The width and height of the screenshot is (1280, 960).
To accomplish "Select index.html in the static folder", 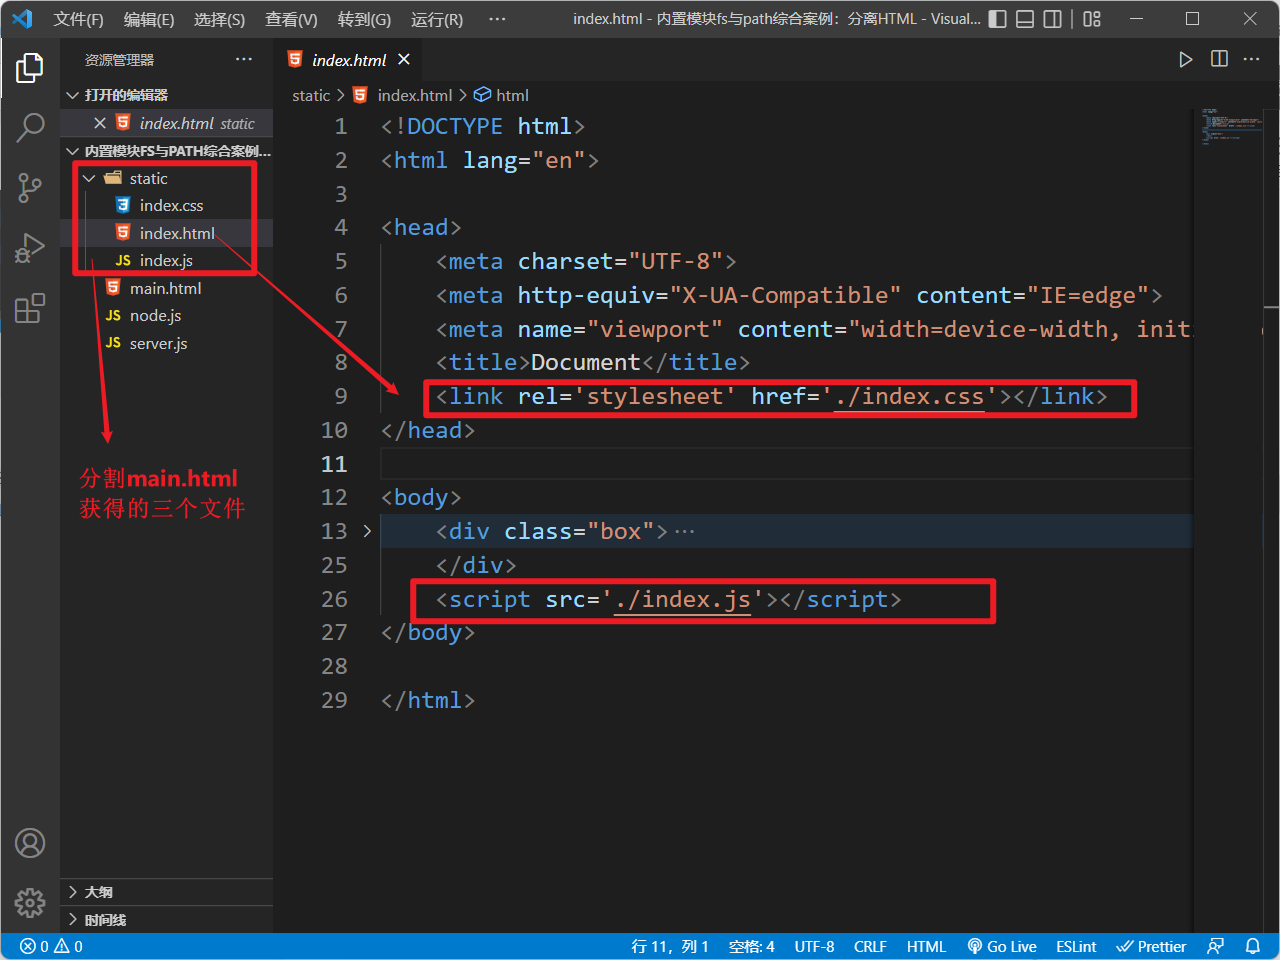I will 166,233.
